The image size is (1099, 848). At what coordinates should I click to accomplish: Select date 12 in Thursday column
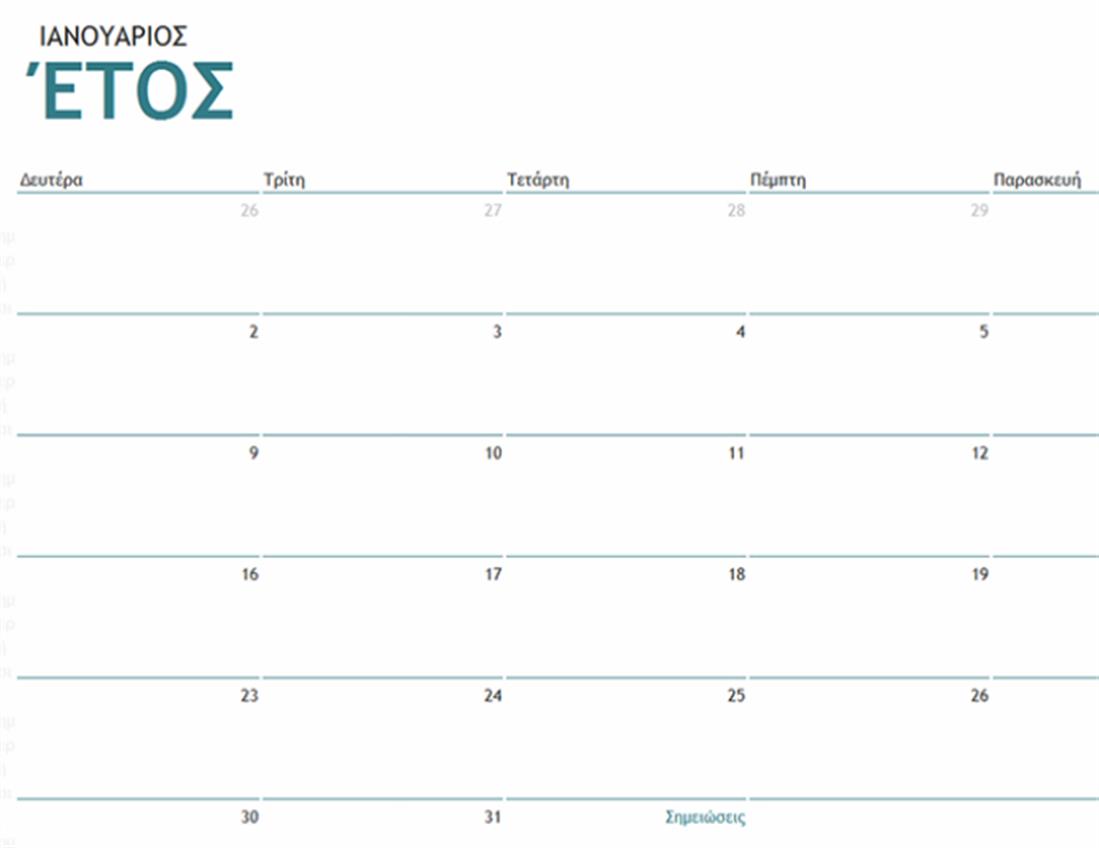pyautogui.click(x=980, y=454)
